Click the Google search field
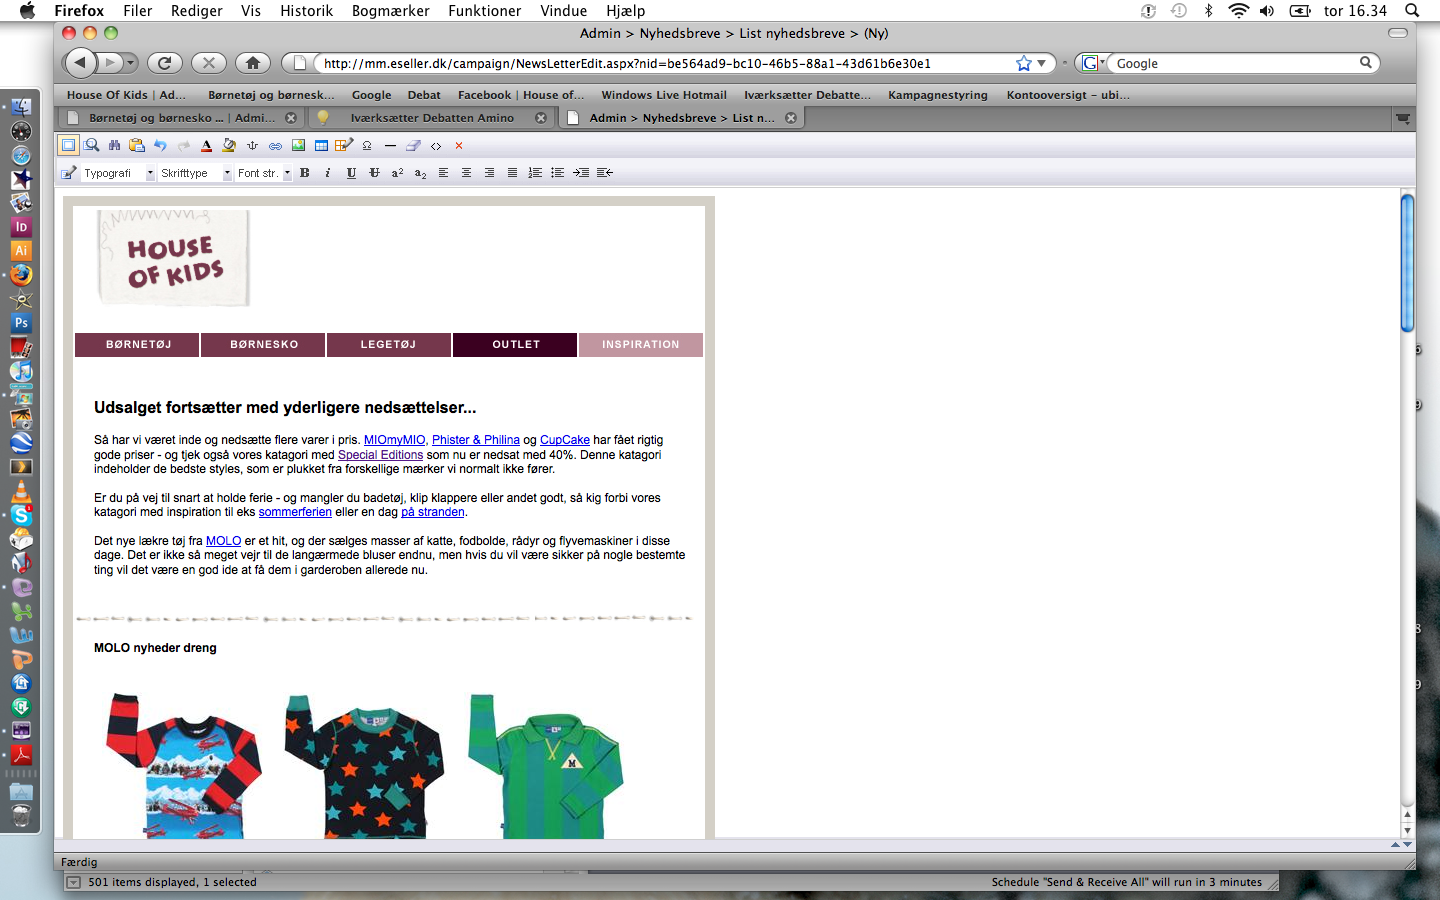The image size is (1440, 900). [1235, 63]
